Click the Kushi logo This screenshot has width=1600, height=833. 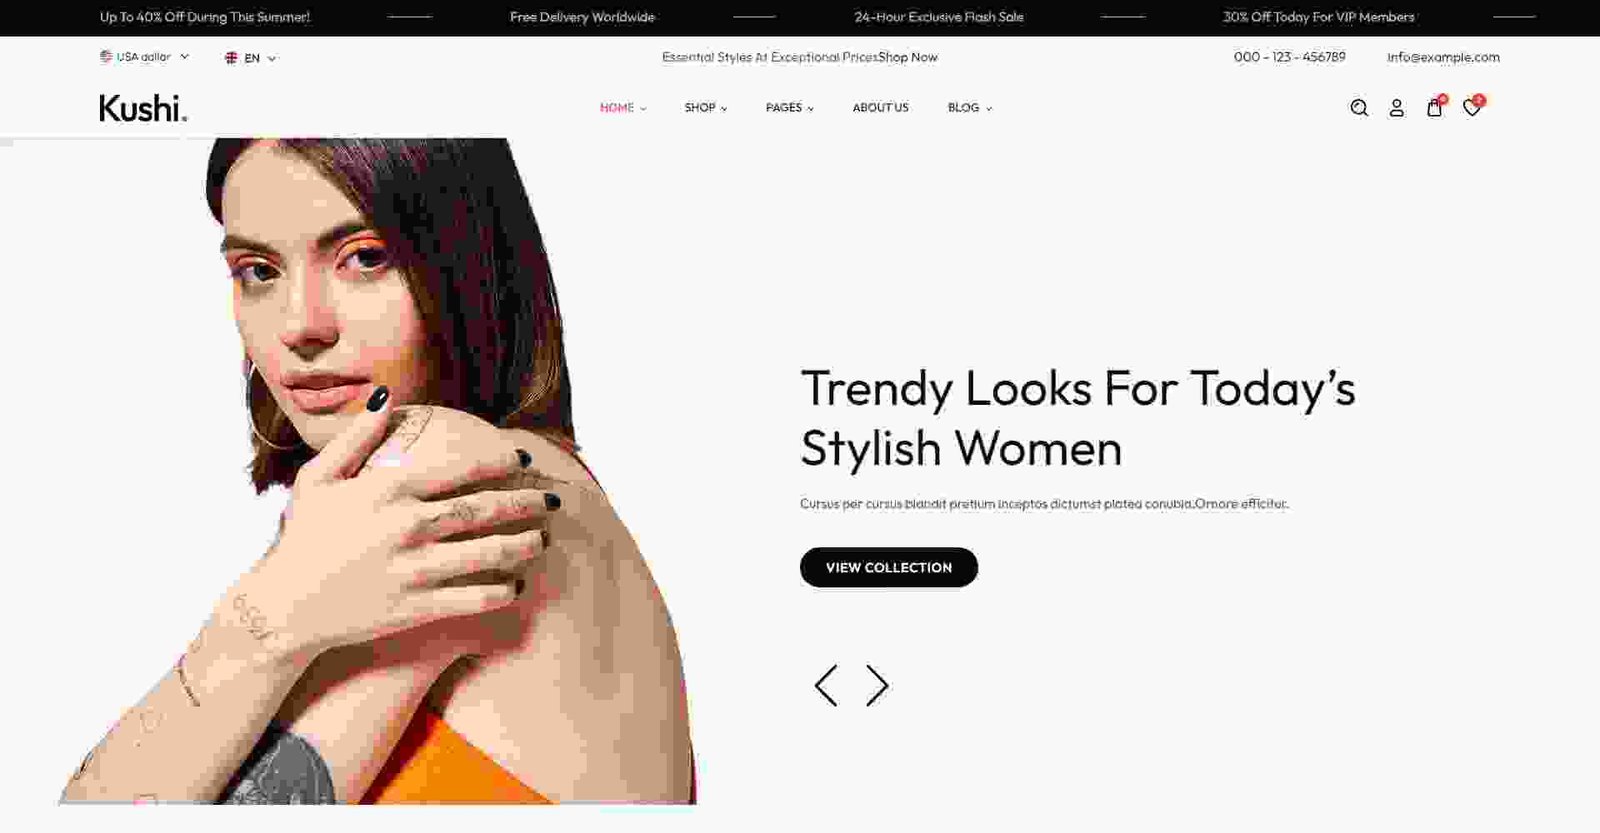pyautogui.click(x=143, y=108)
